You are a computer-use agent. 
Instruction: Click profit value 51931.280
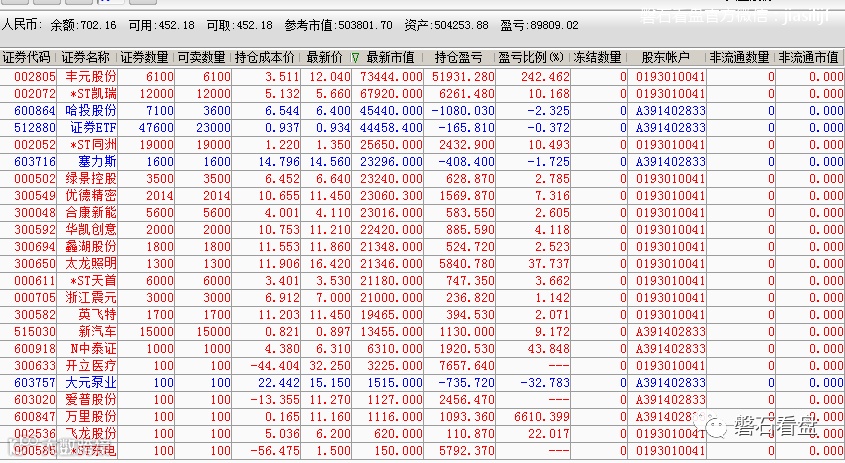[463, 77]
